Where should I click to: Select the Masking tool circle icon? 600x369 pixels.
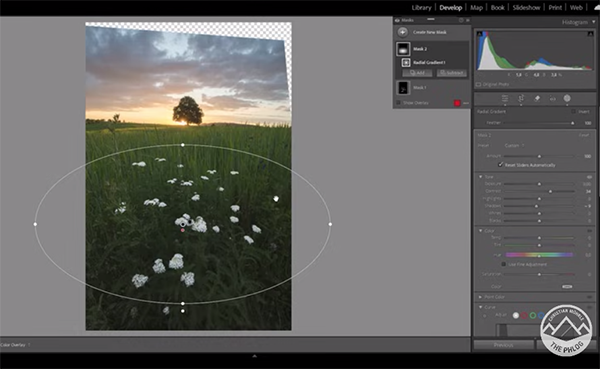[x=567, y=98]
